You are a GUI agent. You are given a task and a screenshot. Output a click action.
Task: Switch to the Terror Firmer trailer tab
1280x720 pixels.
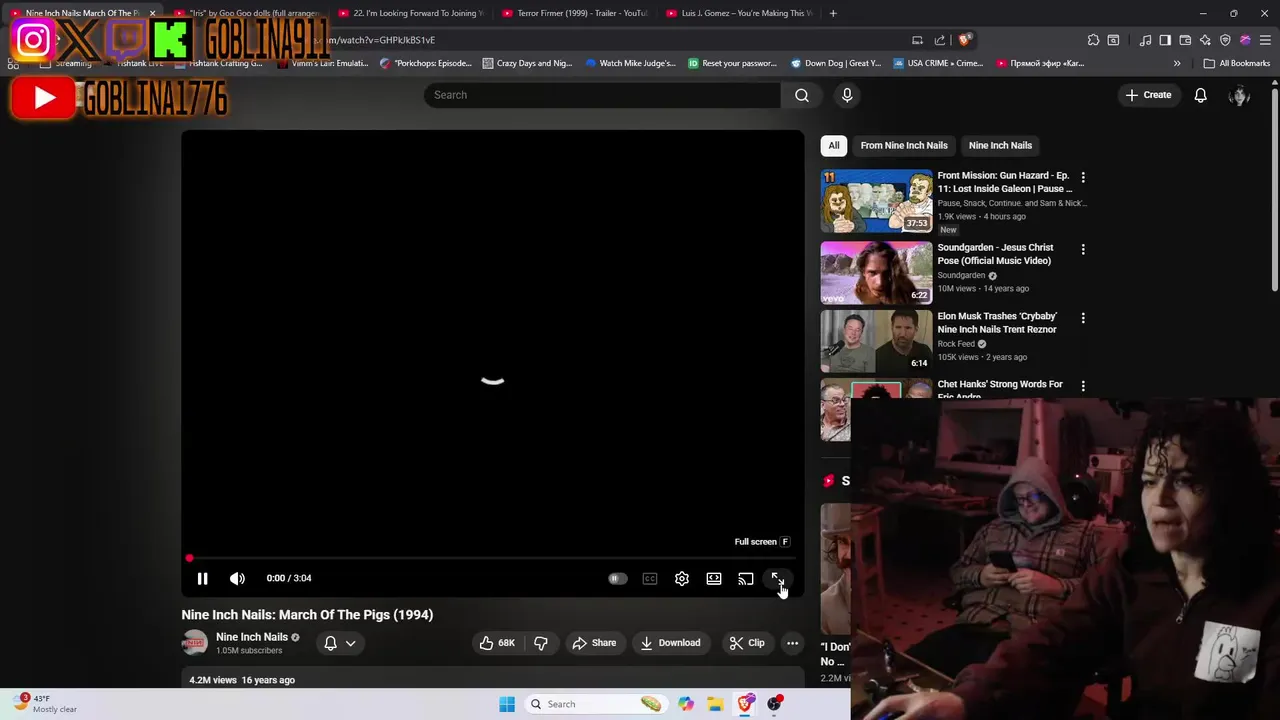click(575, 13)
